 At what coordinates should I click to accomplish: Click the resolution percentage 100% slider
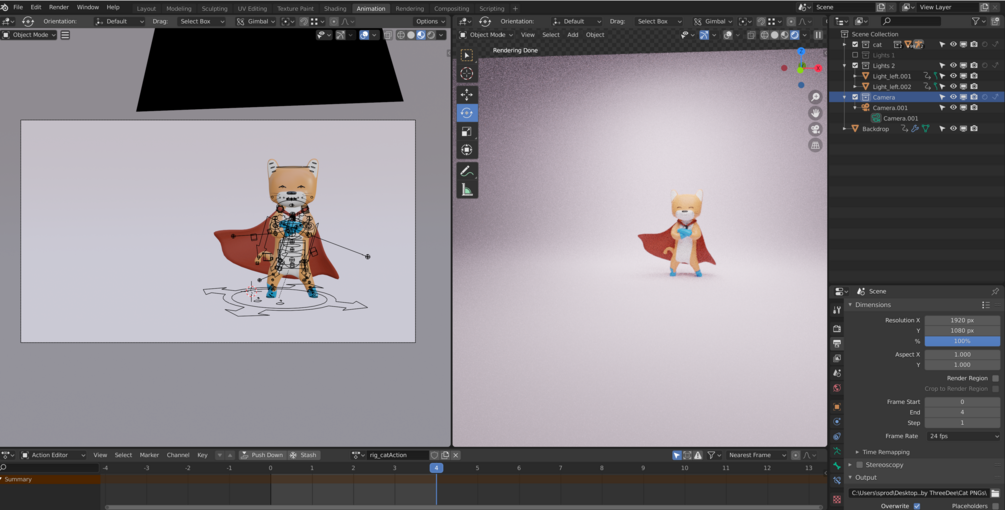tap(962, 341)
